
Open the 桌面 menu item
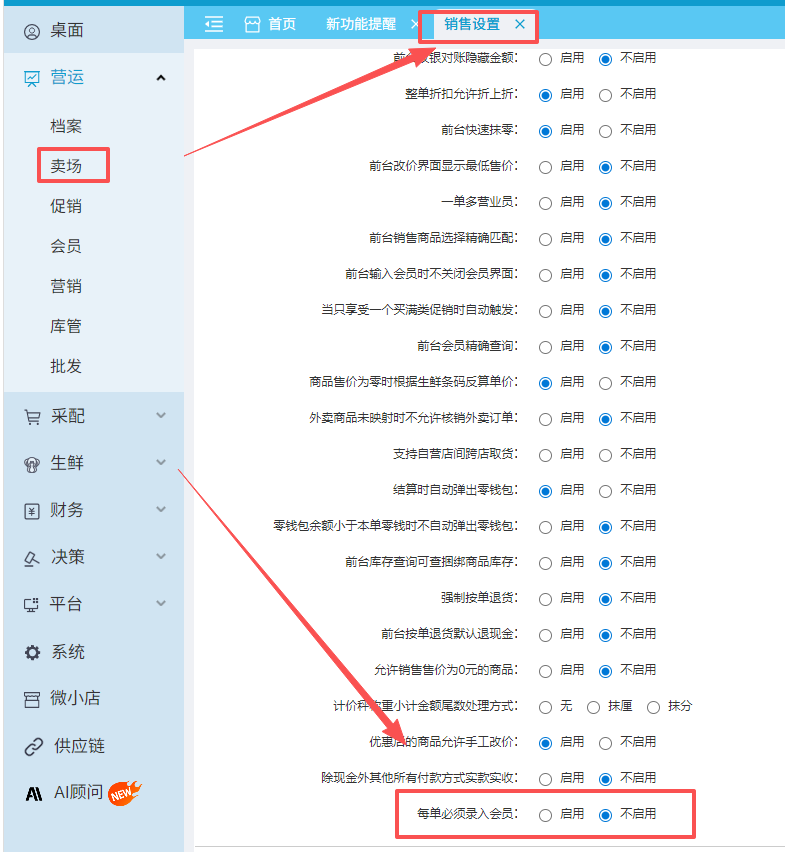click(67, 30)
